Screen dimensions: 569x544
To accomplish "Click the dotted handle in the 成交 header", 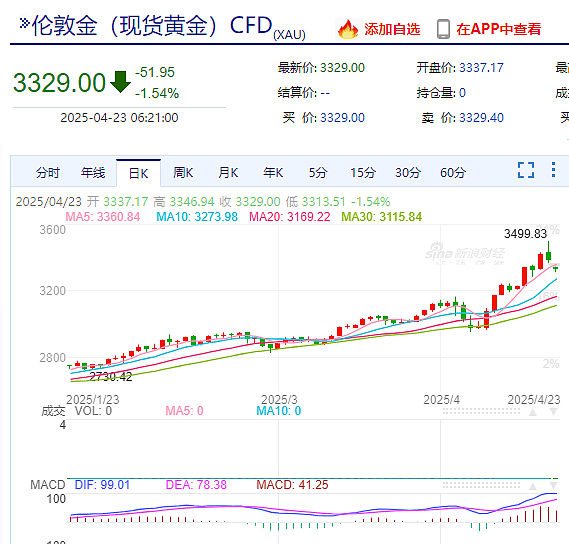I will 481,412.
